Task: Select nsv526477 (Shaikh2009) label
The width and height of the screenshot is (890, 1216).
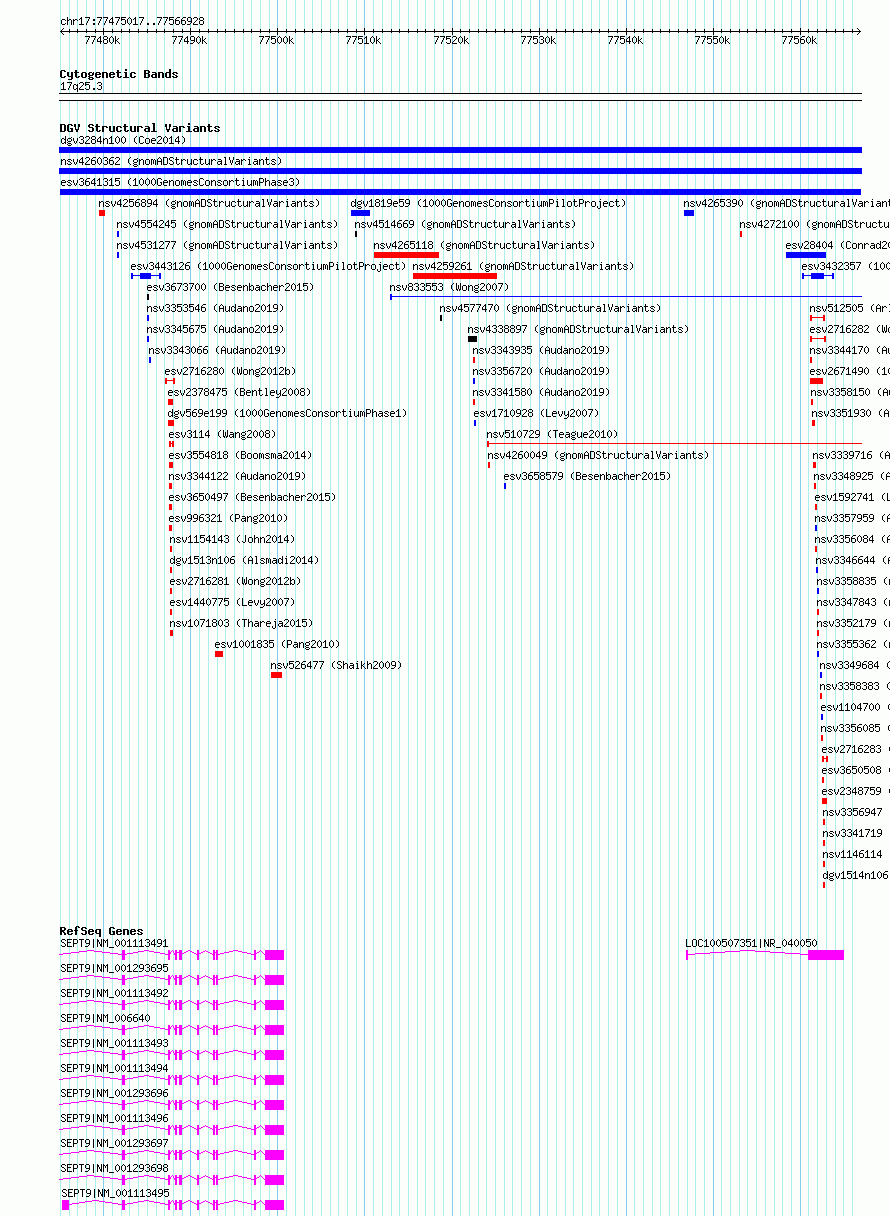Action: (336, 665)
